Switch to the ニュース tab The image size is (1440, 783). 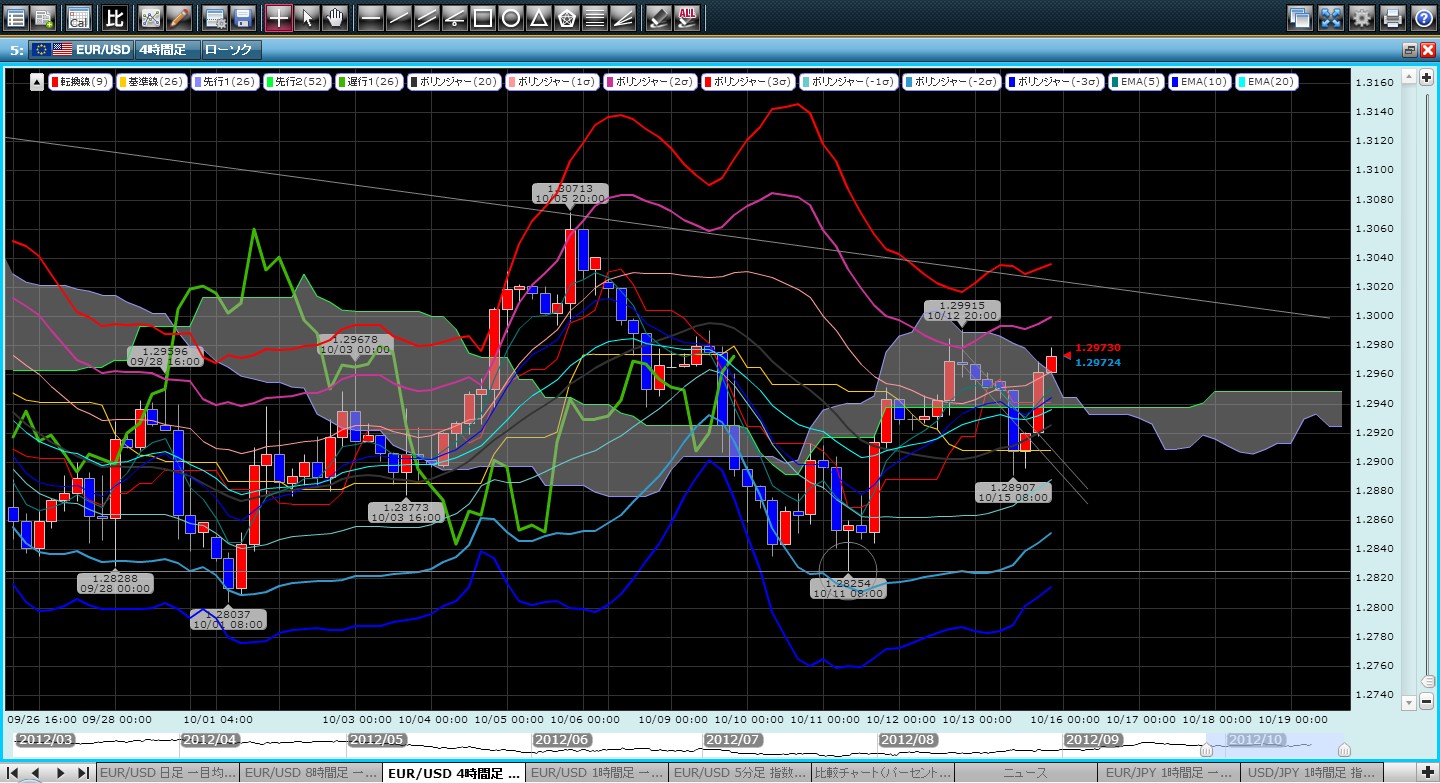(1025, 773)
